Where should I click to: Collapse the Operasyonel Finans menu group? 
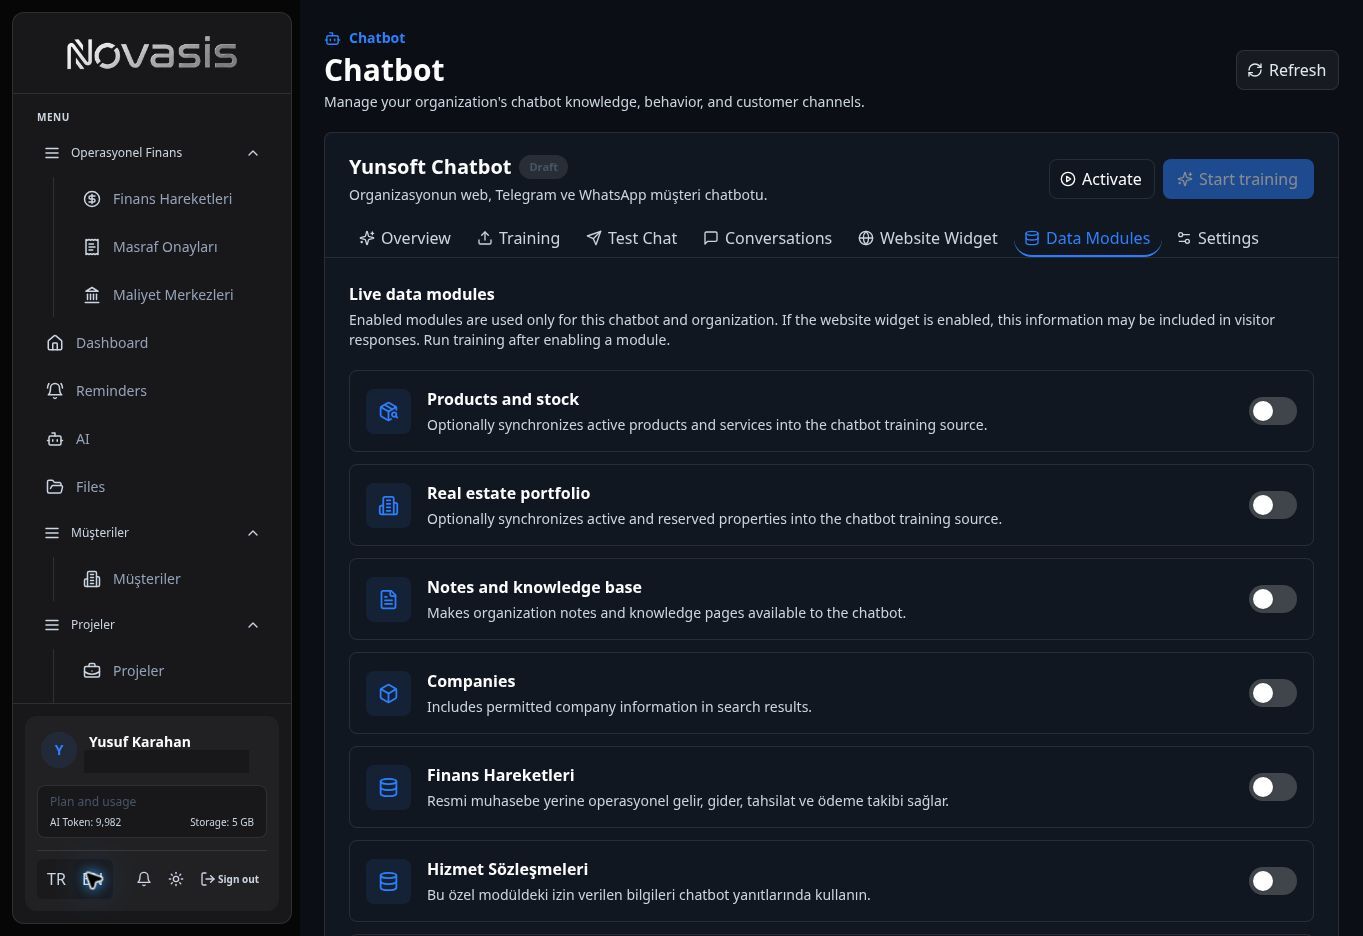pyautogui.click(x=253, y=153)
